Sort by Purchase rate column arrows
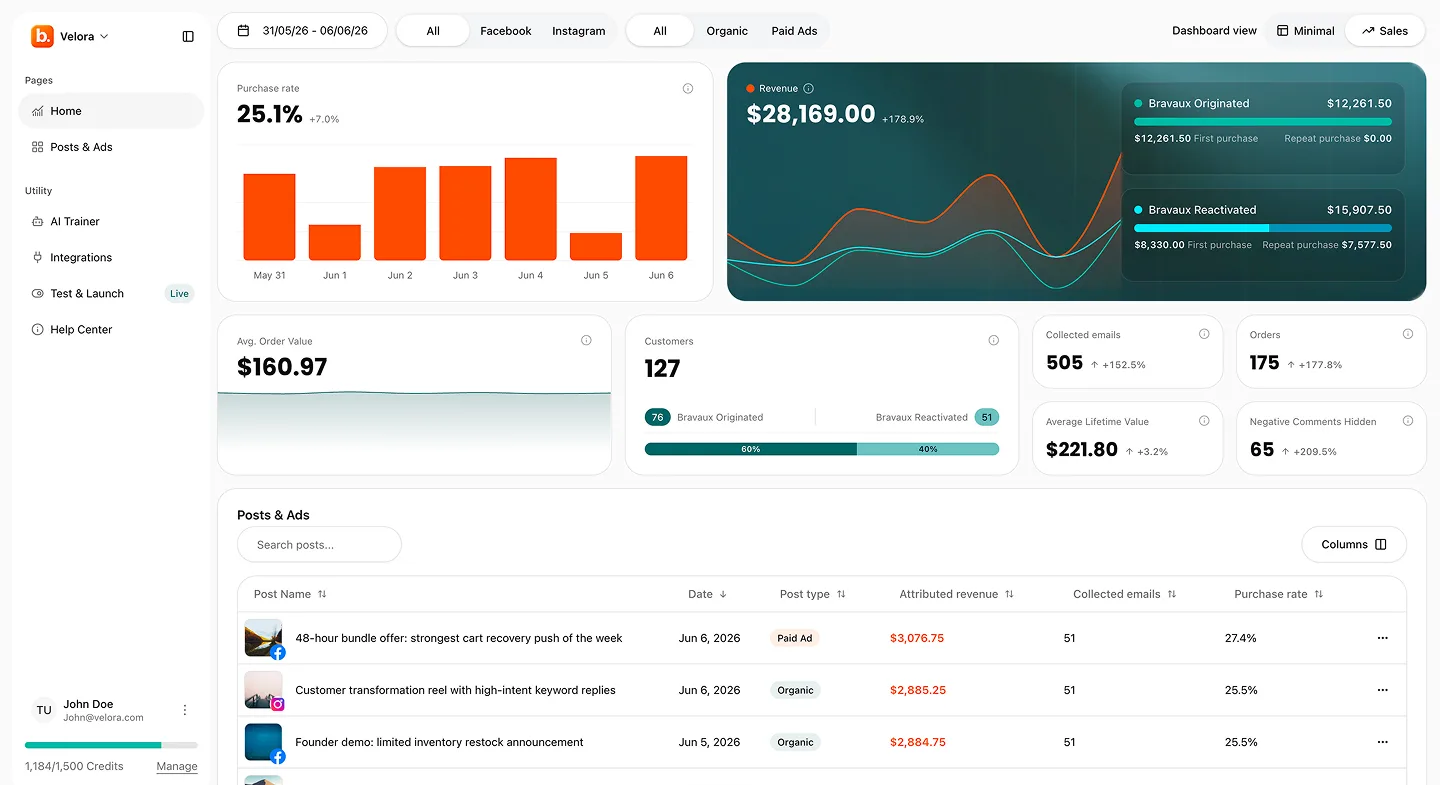 pos(1319,594)
